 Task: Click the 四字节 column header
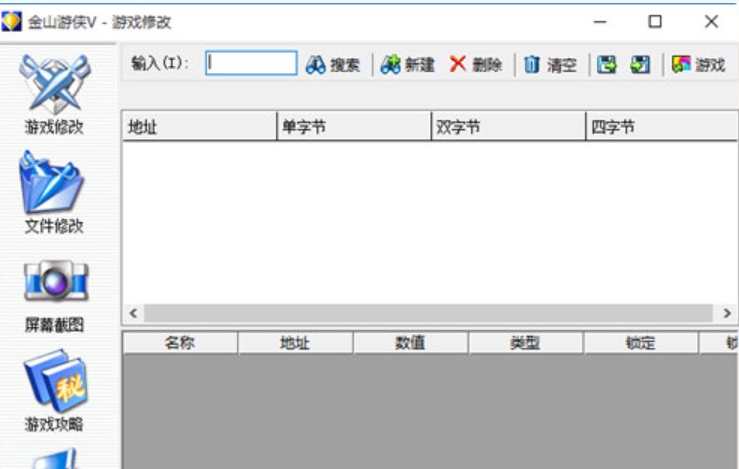tap(662, 126)
